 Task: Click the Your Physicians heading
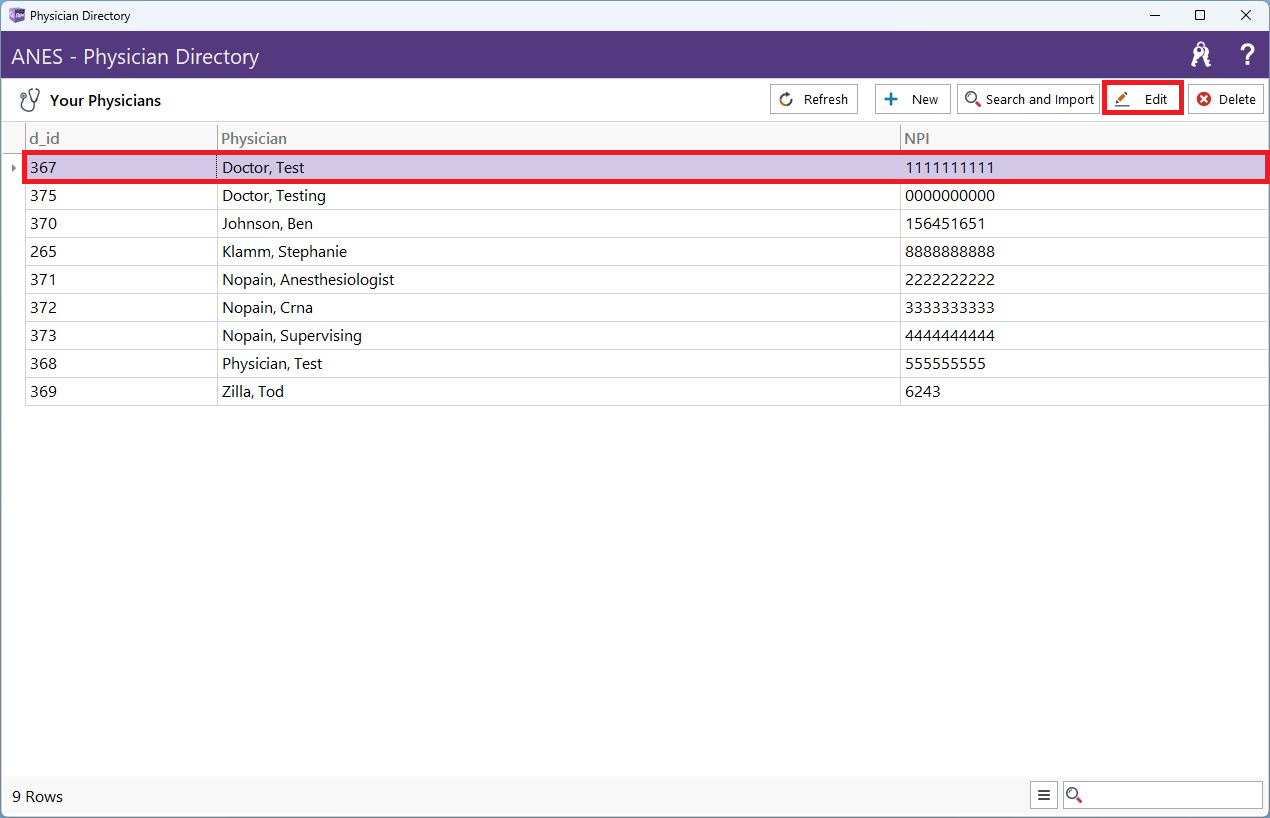105,101
